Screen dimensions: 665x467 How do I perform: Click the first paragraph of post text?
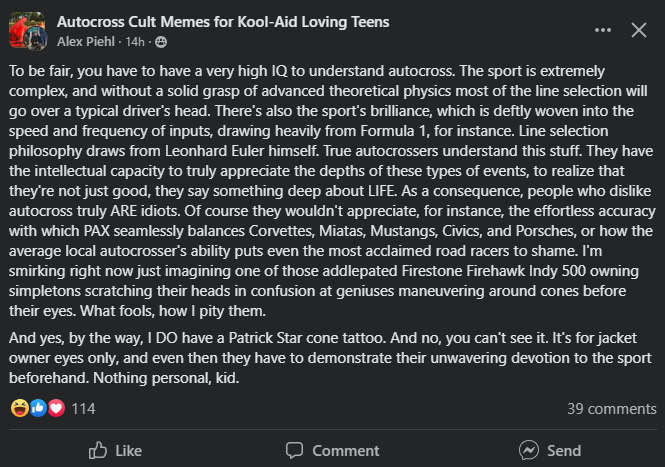pyautogui.click(x=332, y=190)
